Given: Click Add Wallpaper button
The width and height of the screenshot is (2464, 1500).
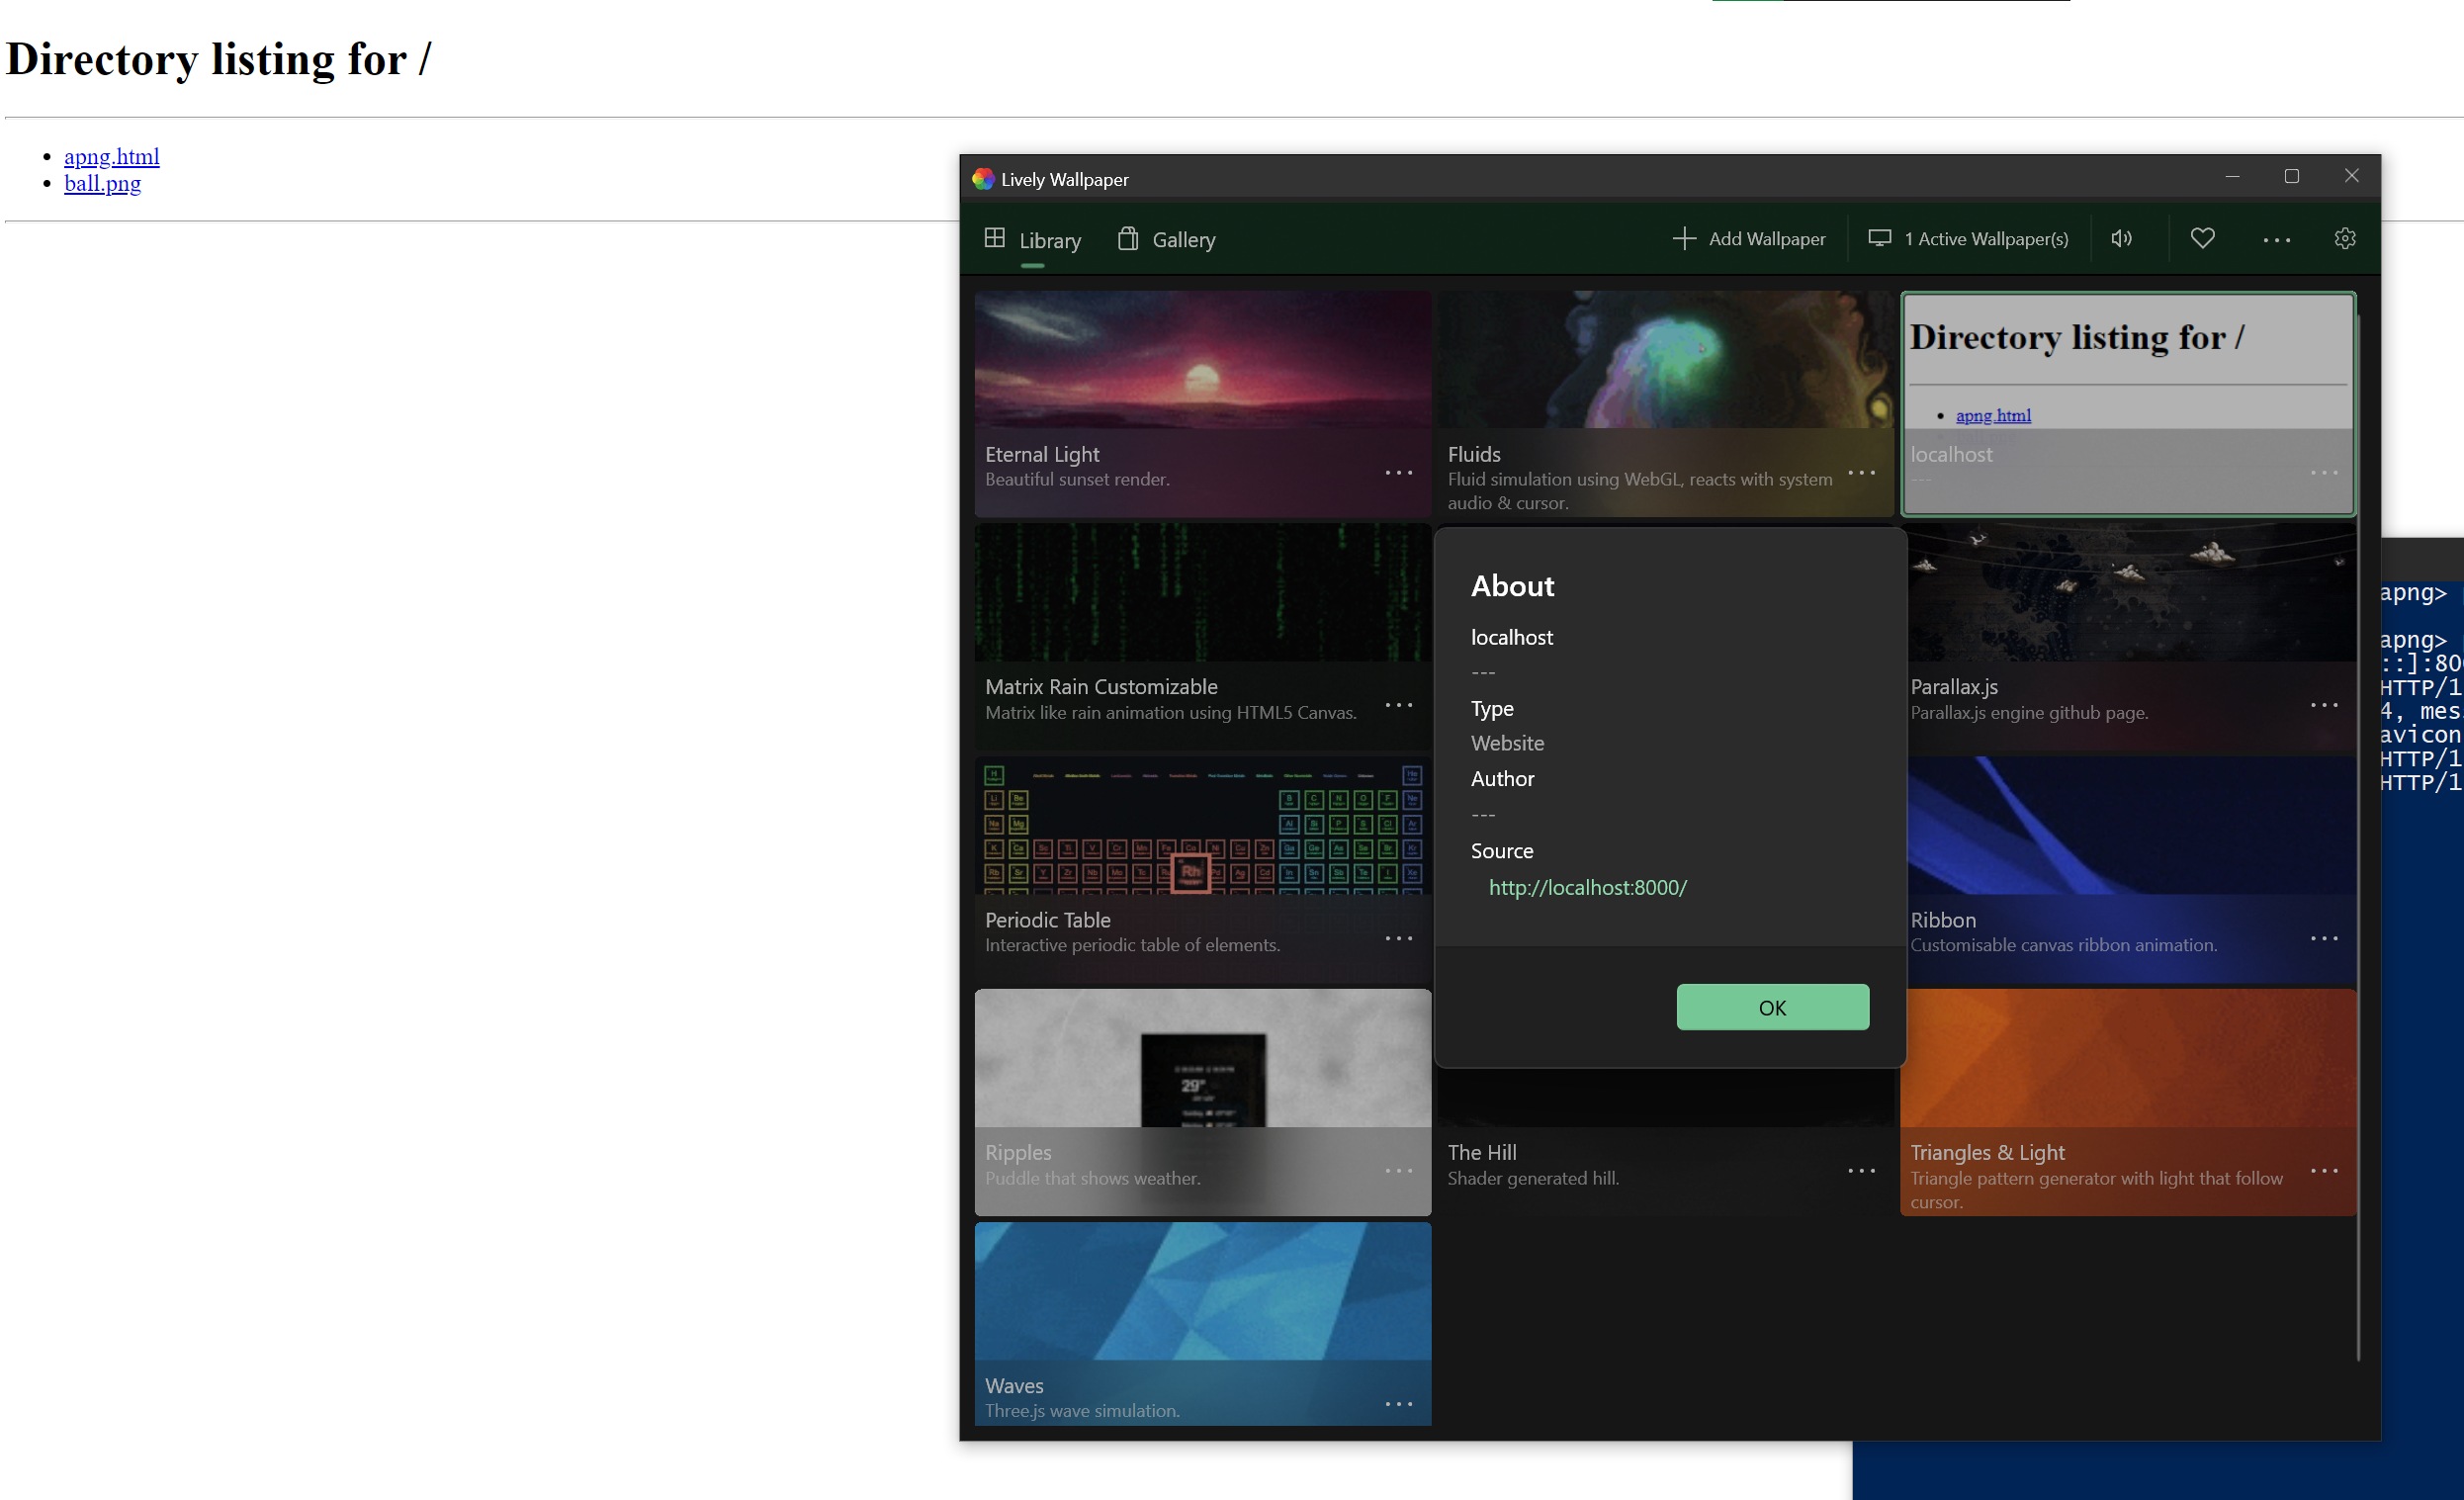Looking at the screenshot, I should pyautogui.click(x=1749, y=239).
